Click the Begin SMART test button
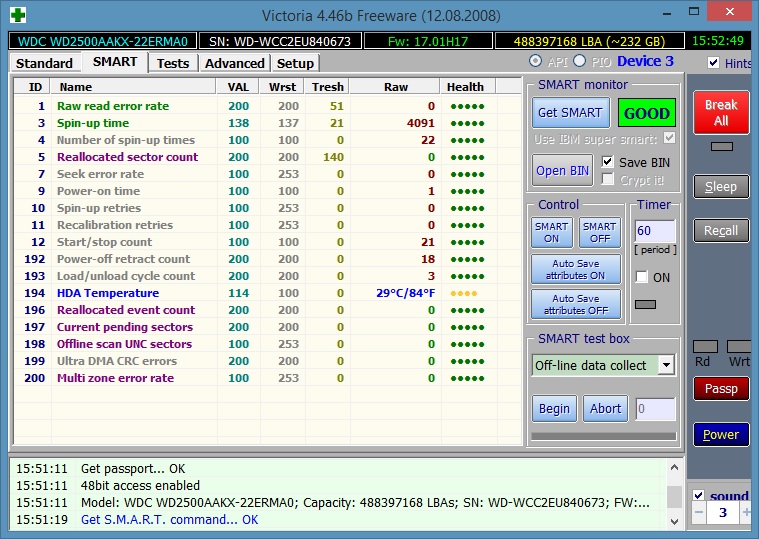Viewport: 759px width, 539px height. pos(554,409)
